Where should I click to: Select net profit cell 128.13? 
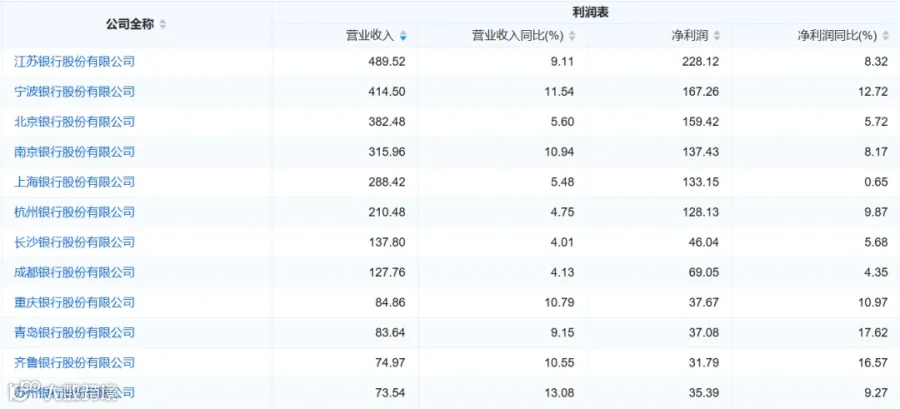pos(700,212)
